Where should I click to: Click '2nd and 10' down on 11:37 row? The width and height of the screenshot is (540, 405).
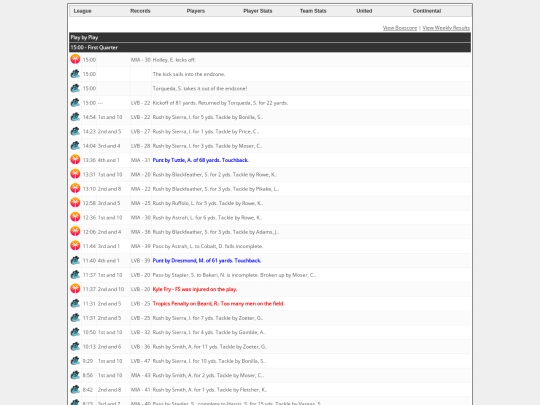click(111, 289)
